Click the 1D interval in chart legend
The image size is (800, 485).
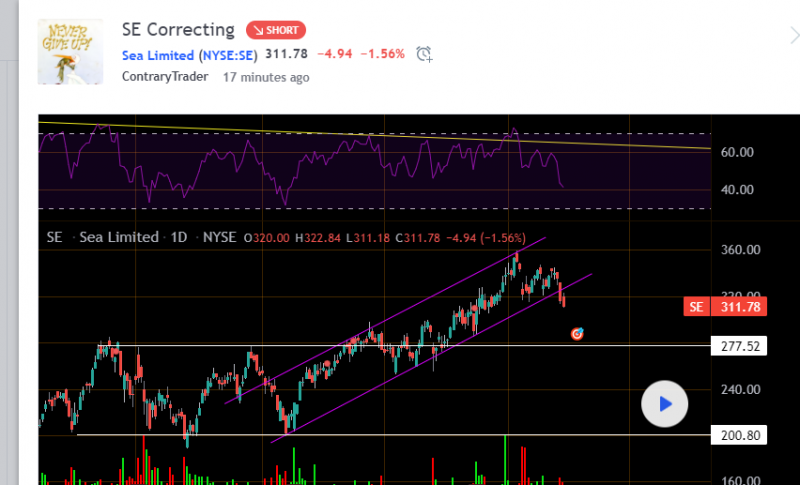180,237
